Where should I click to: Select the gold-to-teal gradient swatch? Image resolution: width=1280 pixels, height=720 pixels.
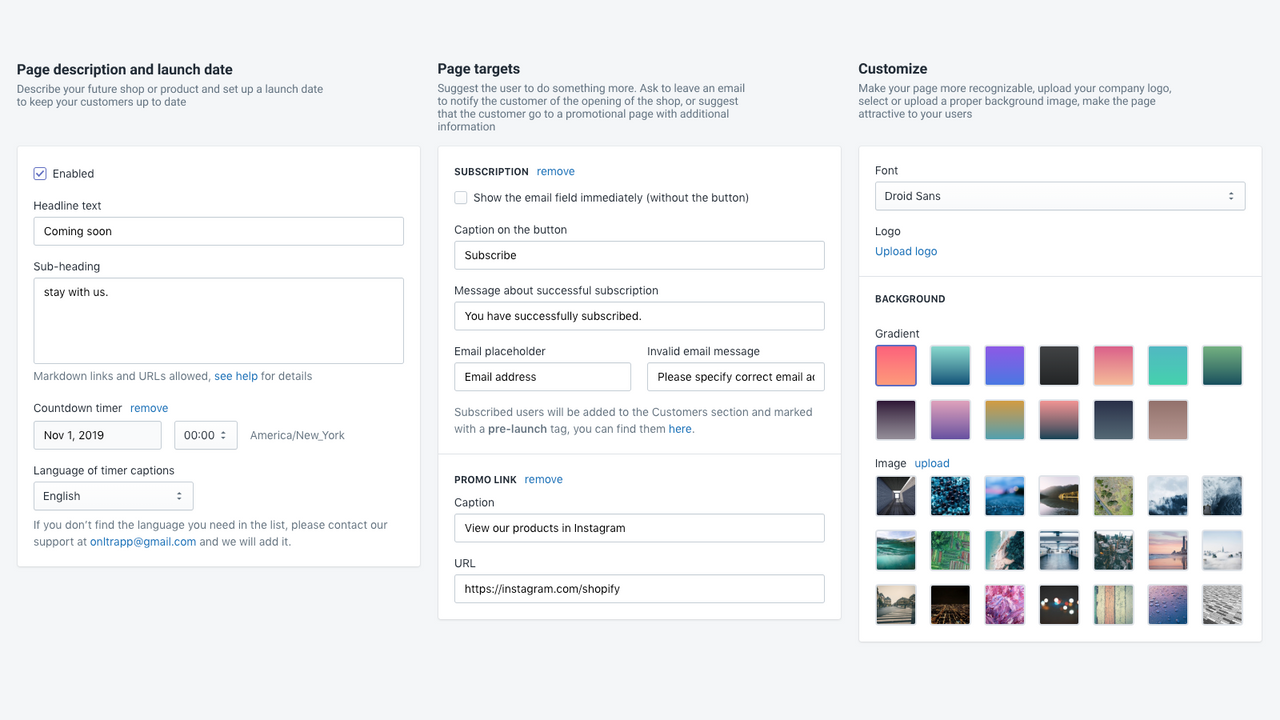tap(1005, 420)
